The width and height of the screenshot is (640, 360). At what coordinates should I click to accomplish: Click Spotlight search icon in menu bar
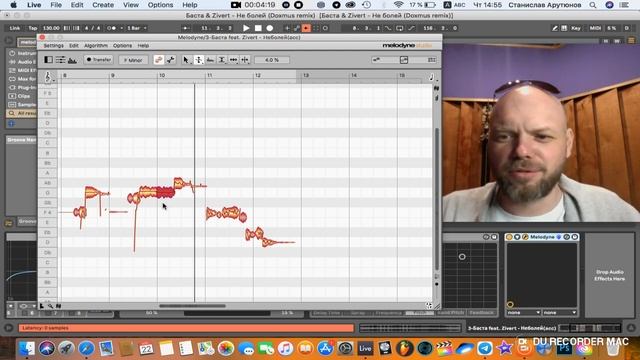click(x=593, y=5)
